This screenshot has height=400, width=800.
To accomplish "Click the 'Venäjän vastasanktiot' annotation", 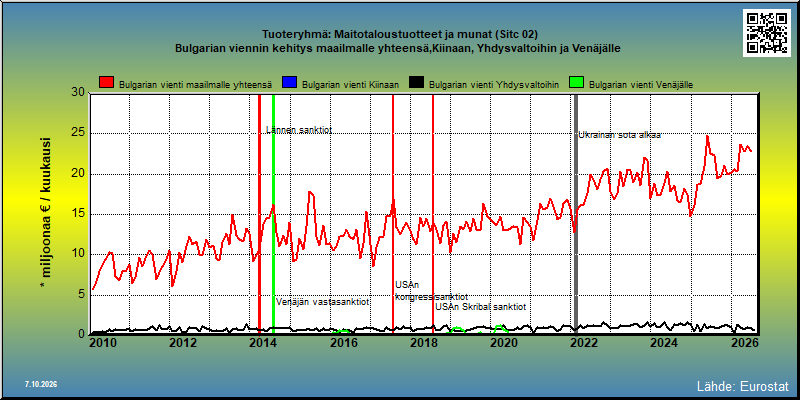I will [323, 302].
